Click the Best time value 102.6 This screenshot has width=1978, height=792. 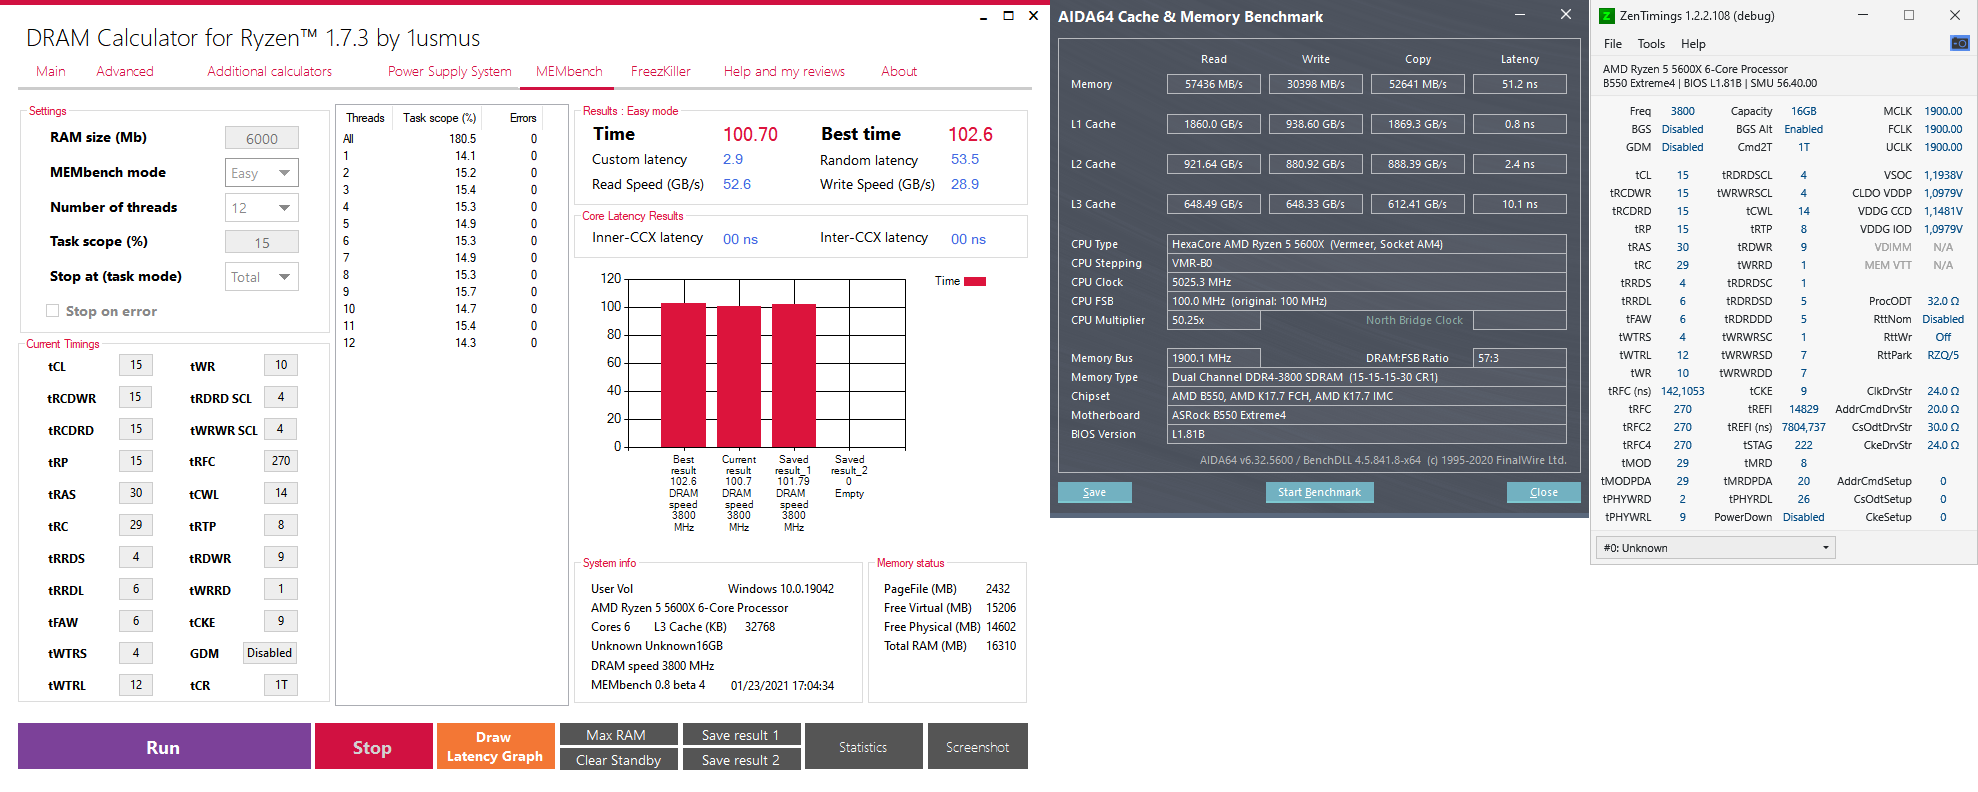coord(970,134)
